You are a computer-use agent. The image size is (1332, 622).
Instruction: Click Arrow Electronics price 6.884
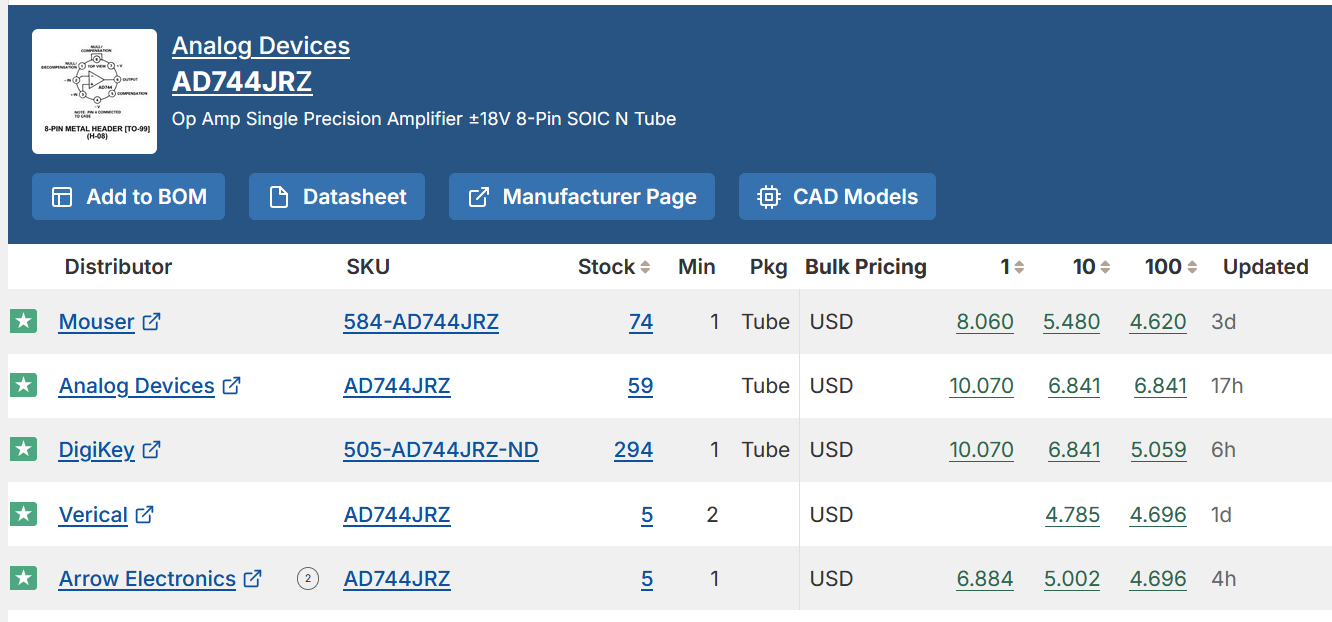(x=985, y=579)
